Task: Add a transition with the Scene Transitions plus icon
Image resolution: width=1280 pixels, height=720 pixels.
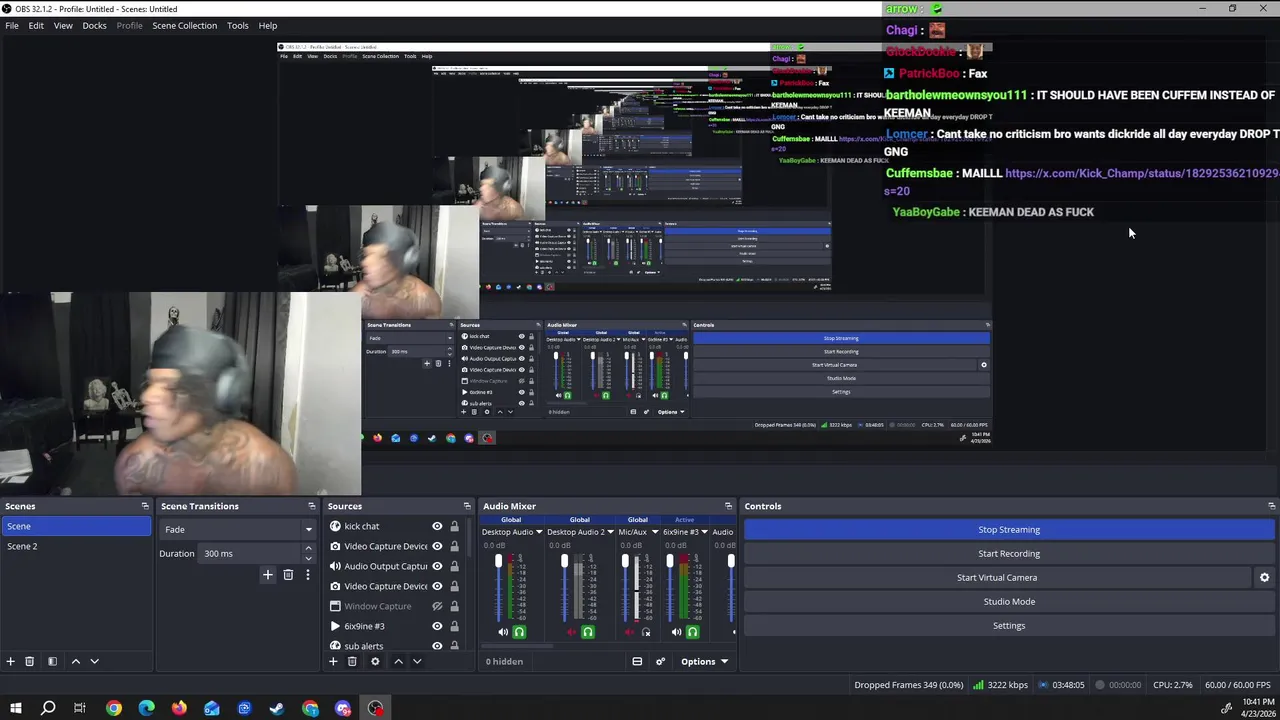Action: coord(267,575)
